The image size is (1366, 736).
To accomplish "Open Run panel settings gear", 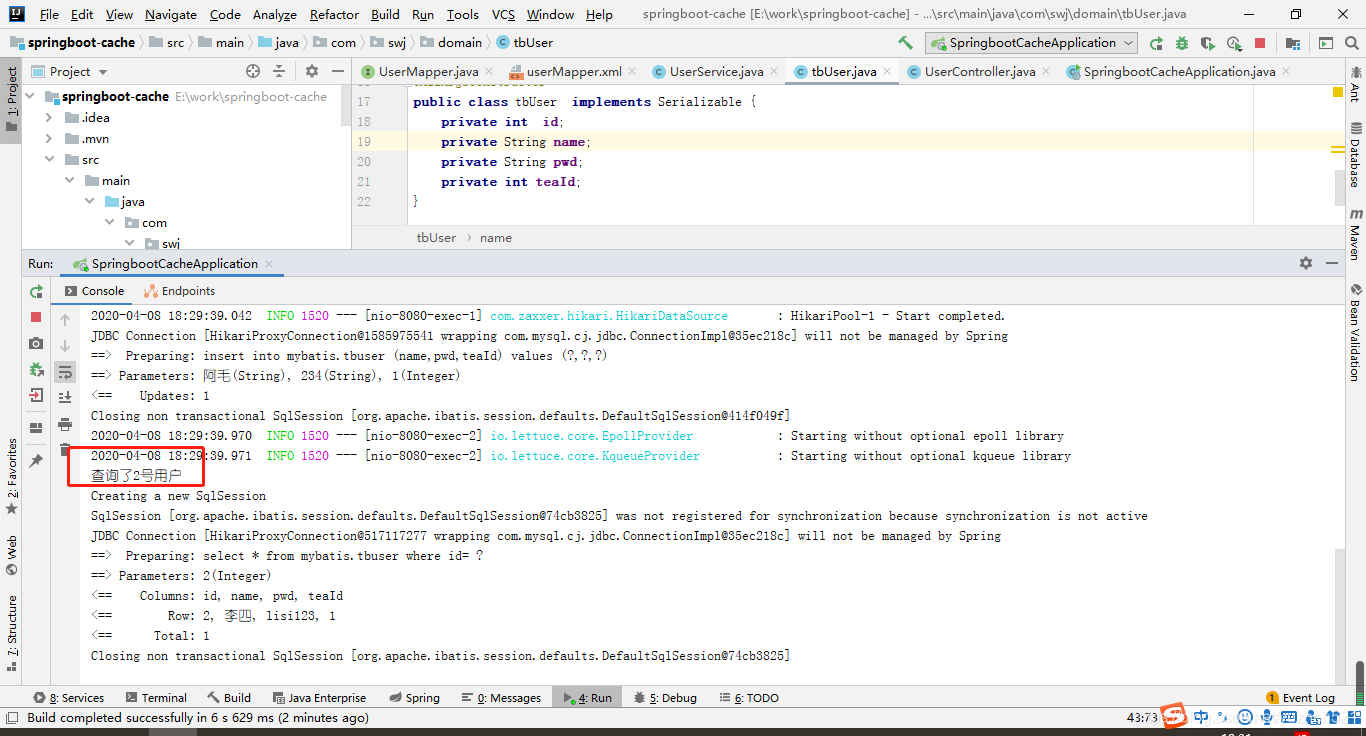I will pyautogui.click(x=1306, y=263).
